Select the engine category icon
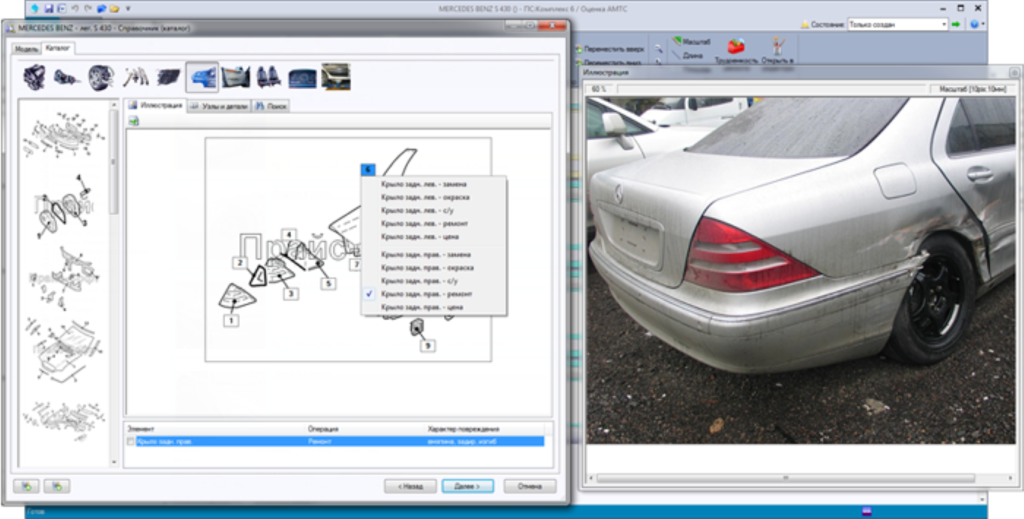1024x519 pixels. click(x=33, y=78)
